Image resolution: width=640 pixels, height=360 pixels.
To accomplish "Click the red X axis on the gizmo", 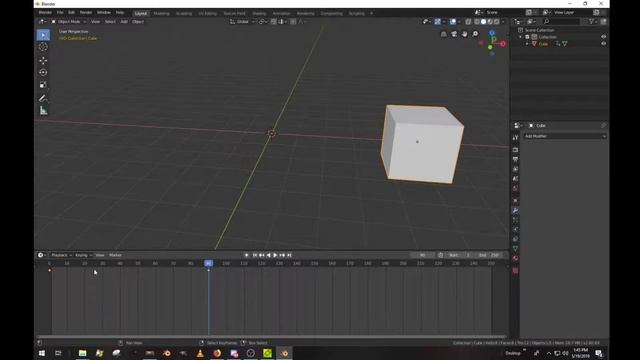I will [503, 44].
